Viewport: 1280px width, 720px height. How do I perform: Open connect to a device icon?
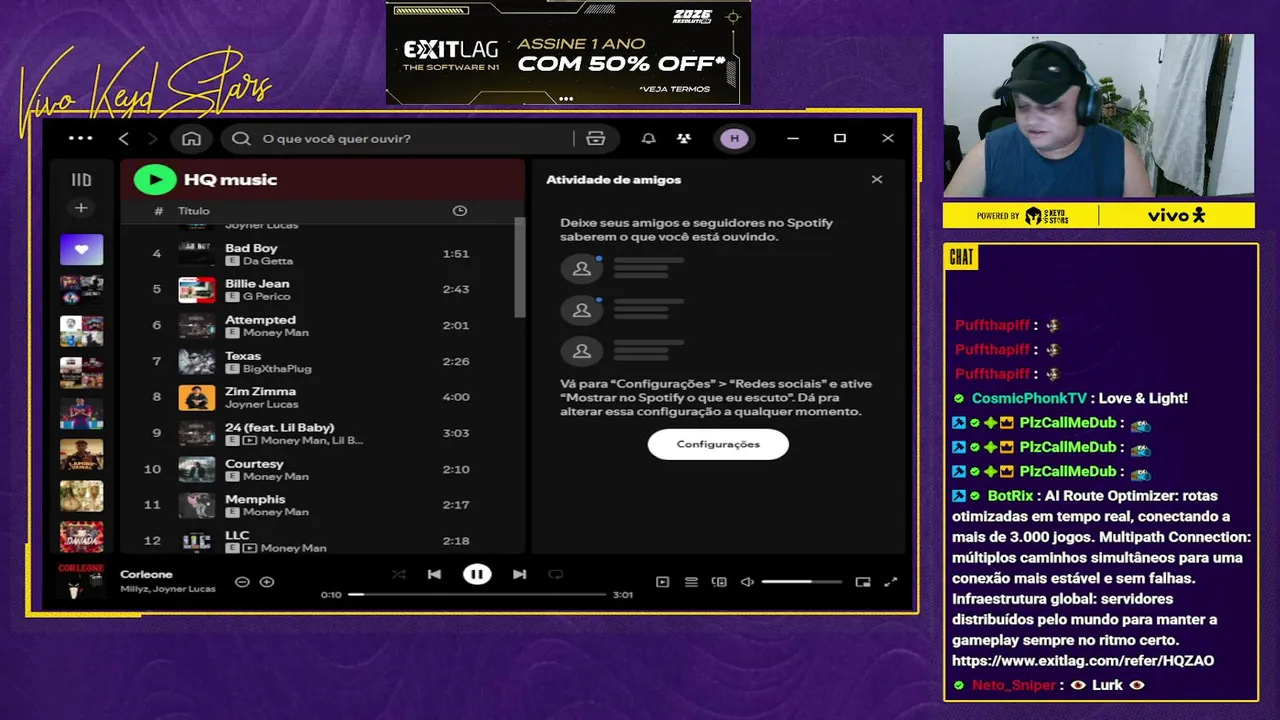[719, 582]
